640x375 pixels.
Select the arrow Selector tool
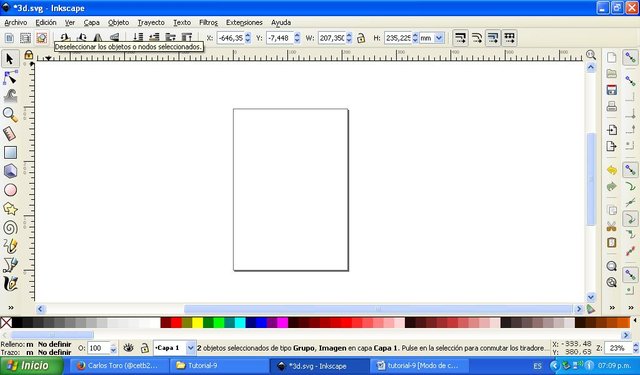pos(10,59)
